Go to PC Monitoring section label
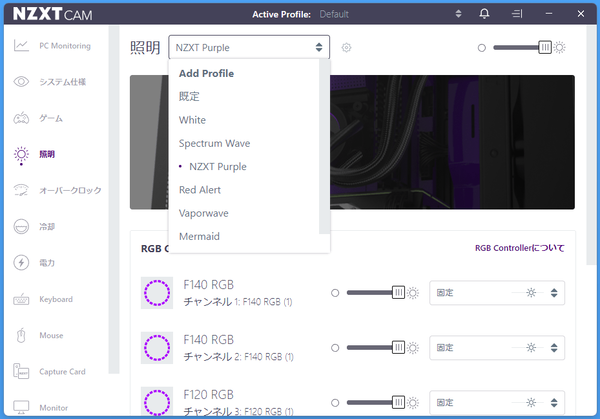600x419 pixels. (65, 46)
